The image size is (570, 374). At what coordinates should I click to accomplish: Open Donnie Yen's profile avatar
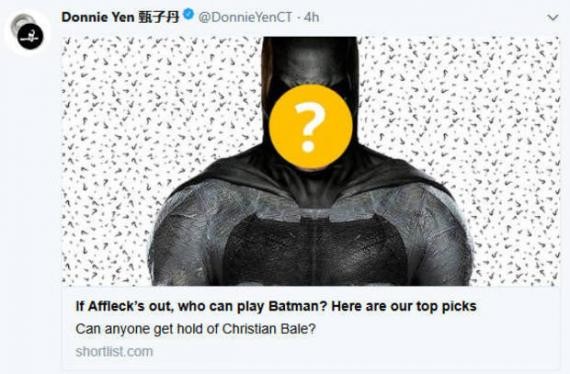28,32
